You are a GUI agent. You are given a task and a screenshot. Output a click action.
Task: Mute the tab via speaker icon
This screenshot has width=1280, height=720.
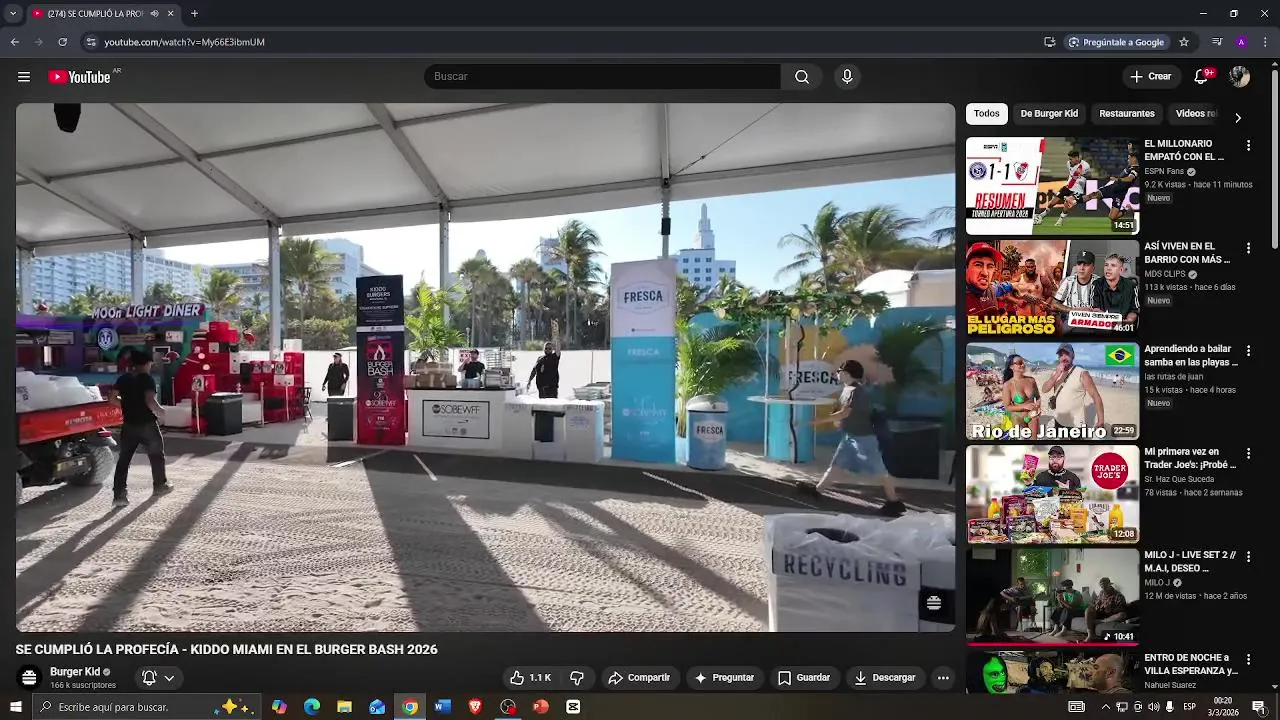click(154, 14)
